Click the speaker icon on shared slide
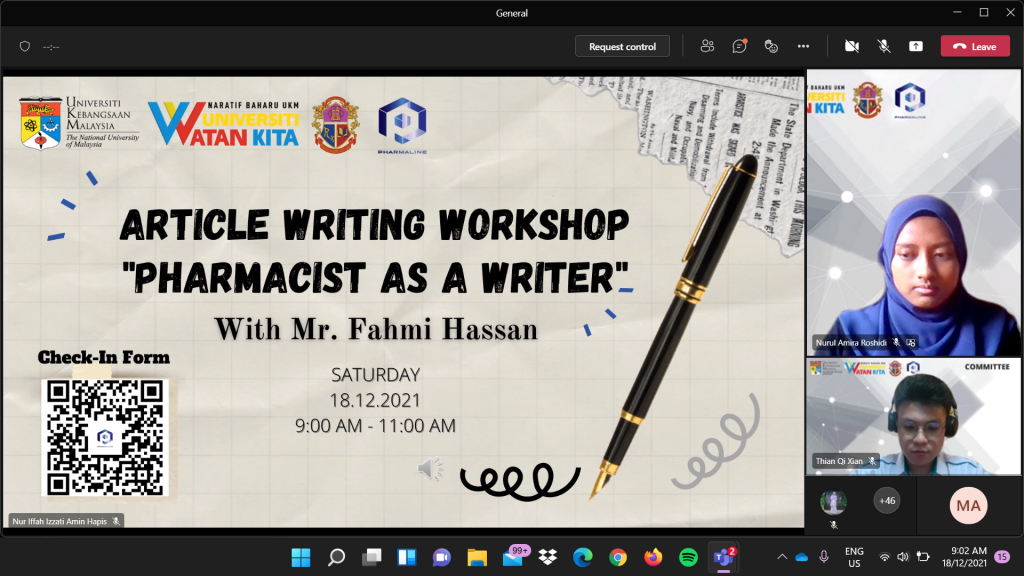 point(430,468)
